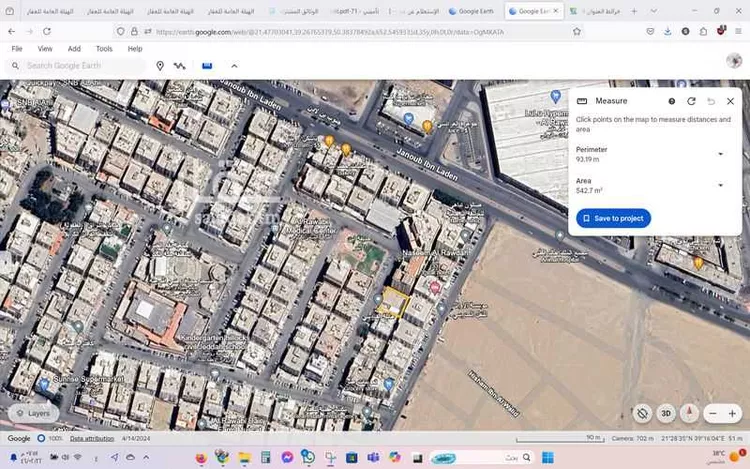Click the Search Google Earth field
This screenshot has width=750, height=469.
tap(80, 66)
